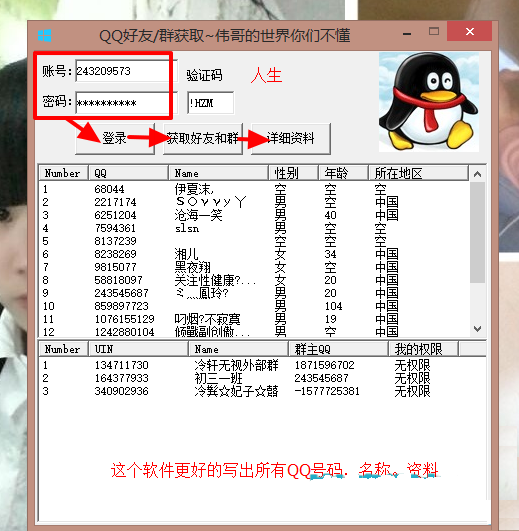Screen dimensions: 519x531
Task: Select group 冷轩无视外部群
Action: [262, 365]
